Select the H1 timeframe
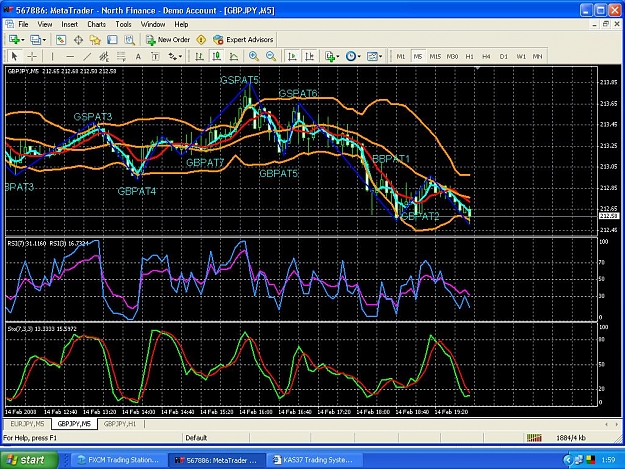The width and height of the screenshot is (625, 469). pyautogui.click(x=470, y=57)
